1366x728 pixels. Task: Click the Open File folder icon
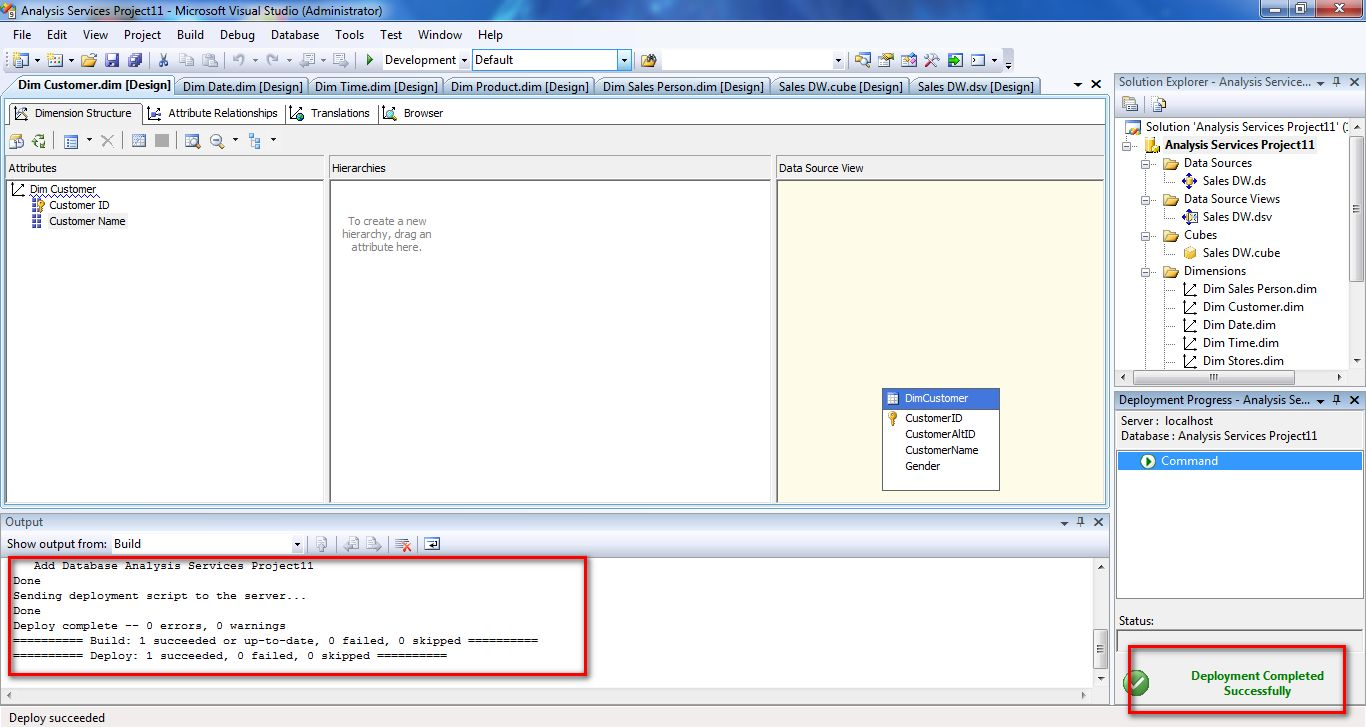point(90,60)
